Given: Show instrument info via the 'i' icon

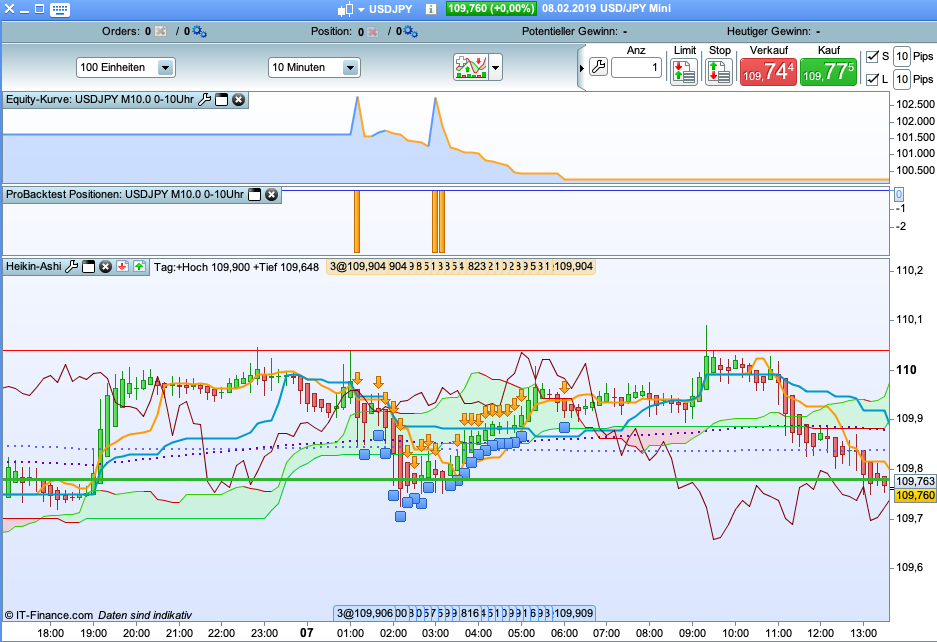Looking at the screenshot, I should click(x=431, y=9).
